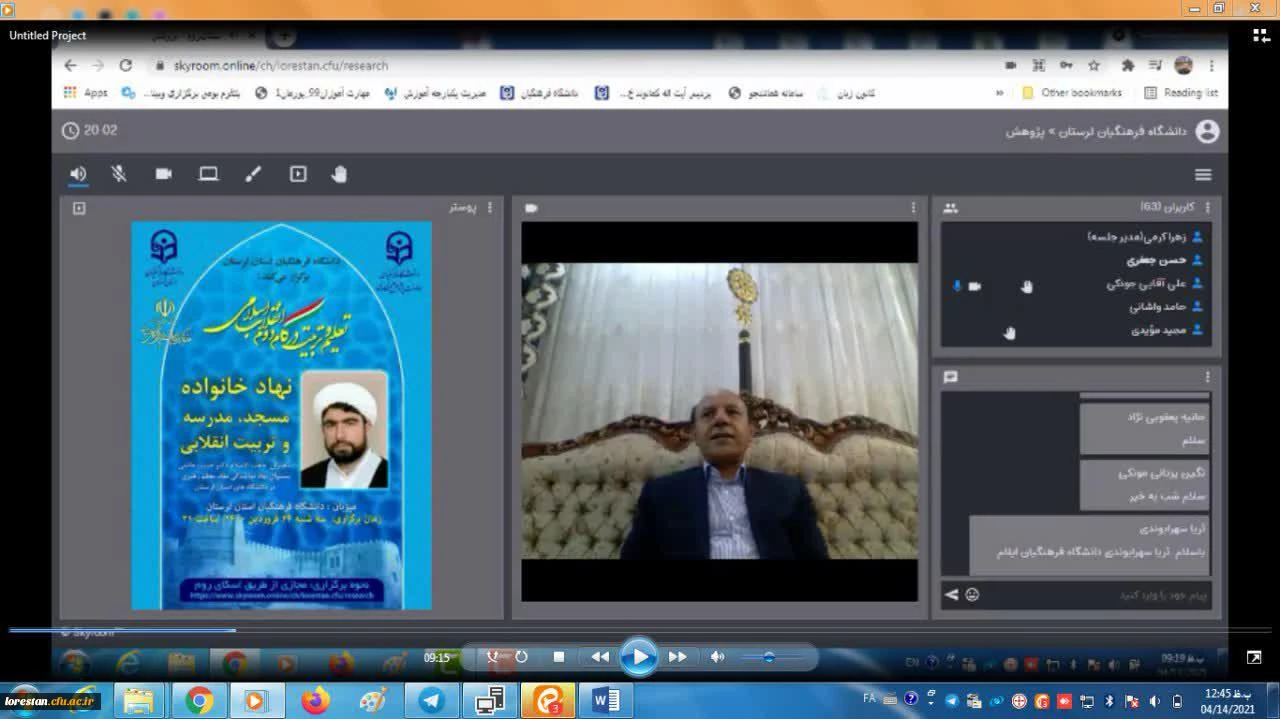Open the media player share icon
1280x719 pixels.
point(298,174)
